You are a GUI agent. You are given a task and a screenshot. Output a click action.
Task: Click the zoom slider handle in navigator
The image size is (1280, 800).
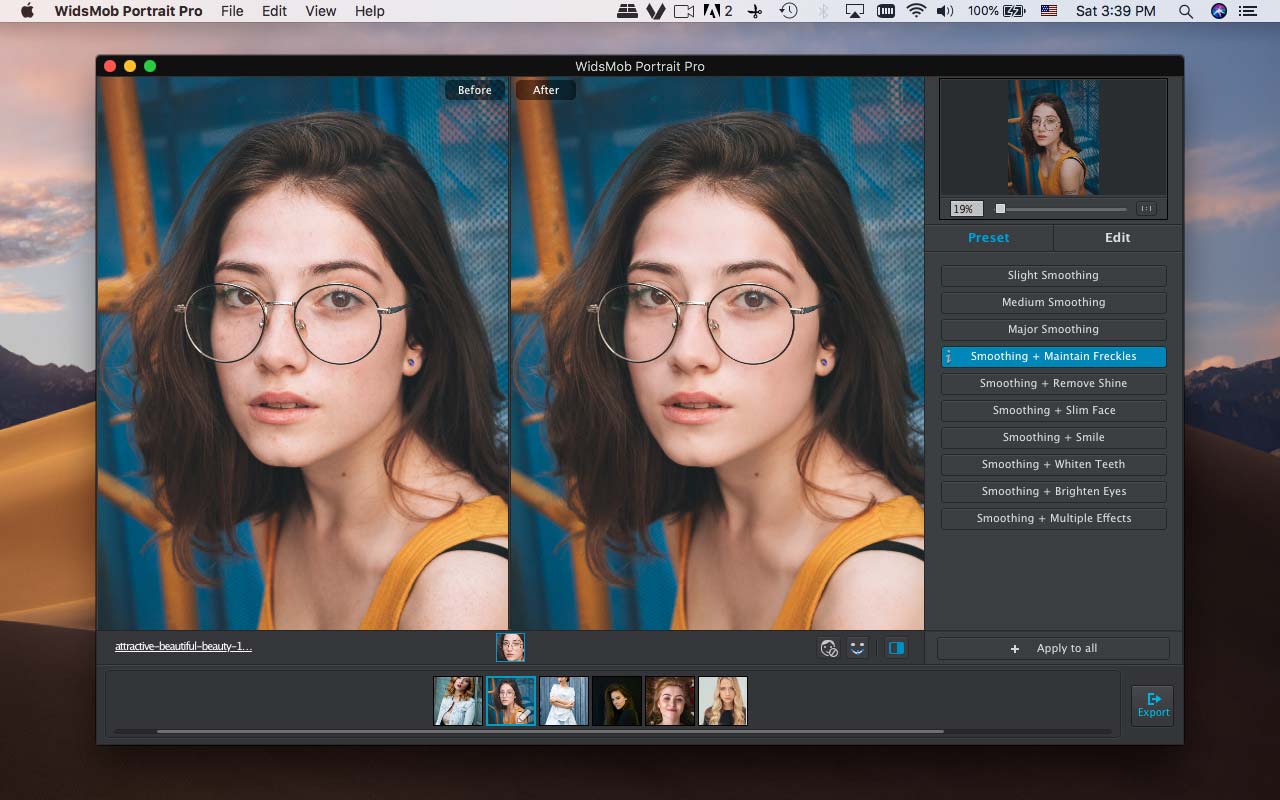click(1000, 209)
